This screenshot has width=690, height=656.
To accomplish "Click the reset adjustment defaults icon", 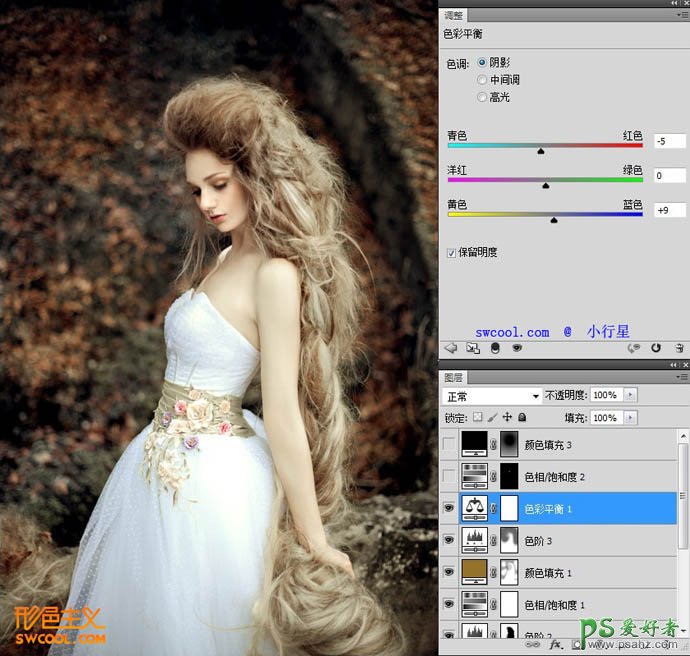I will [656, 348].
